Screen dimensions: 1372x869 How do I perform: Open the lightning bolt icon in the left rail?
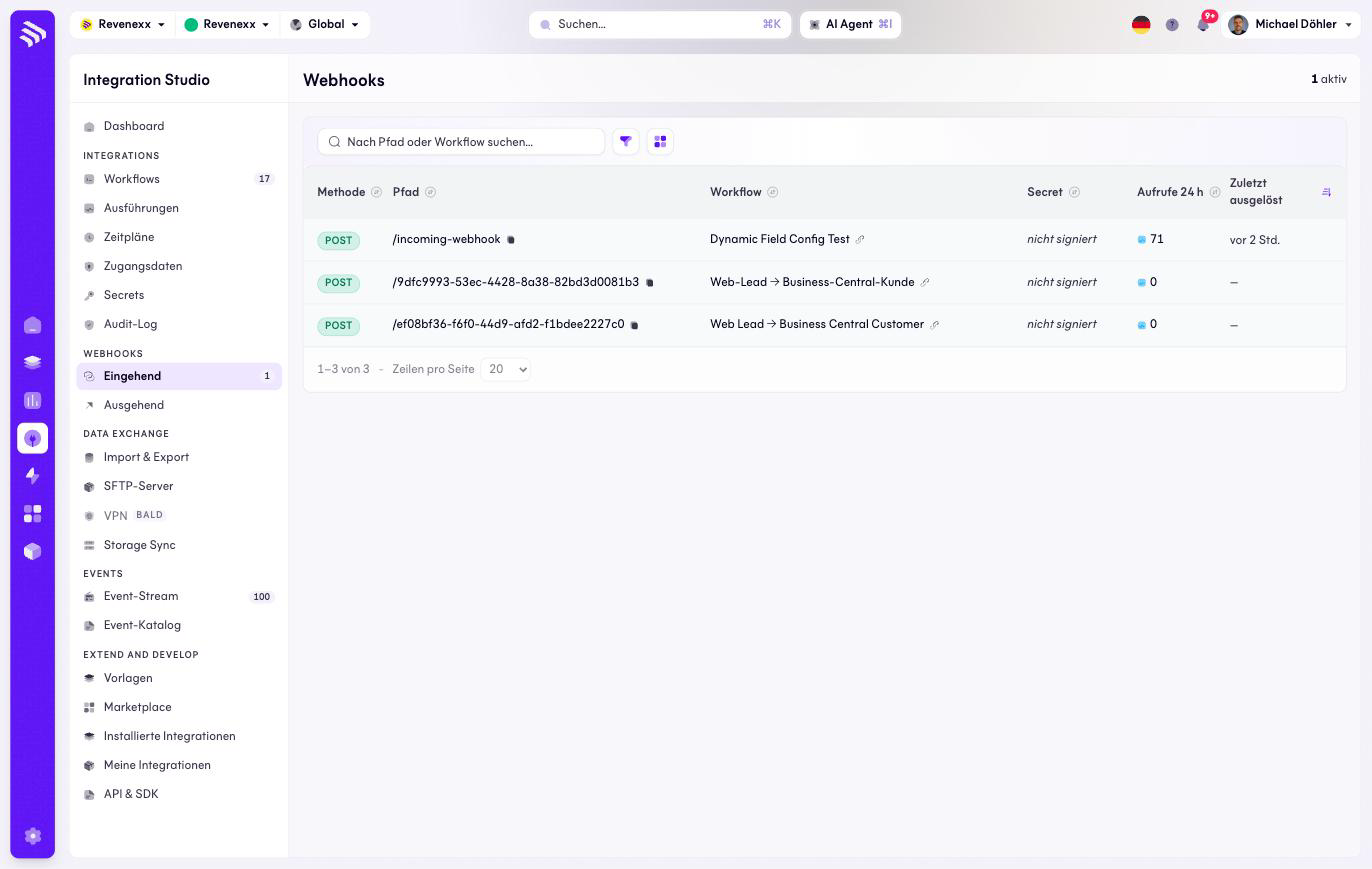[32, 476]
